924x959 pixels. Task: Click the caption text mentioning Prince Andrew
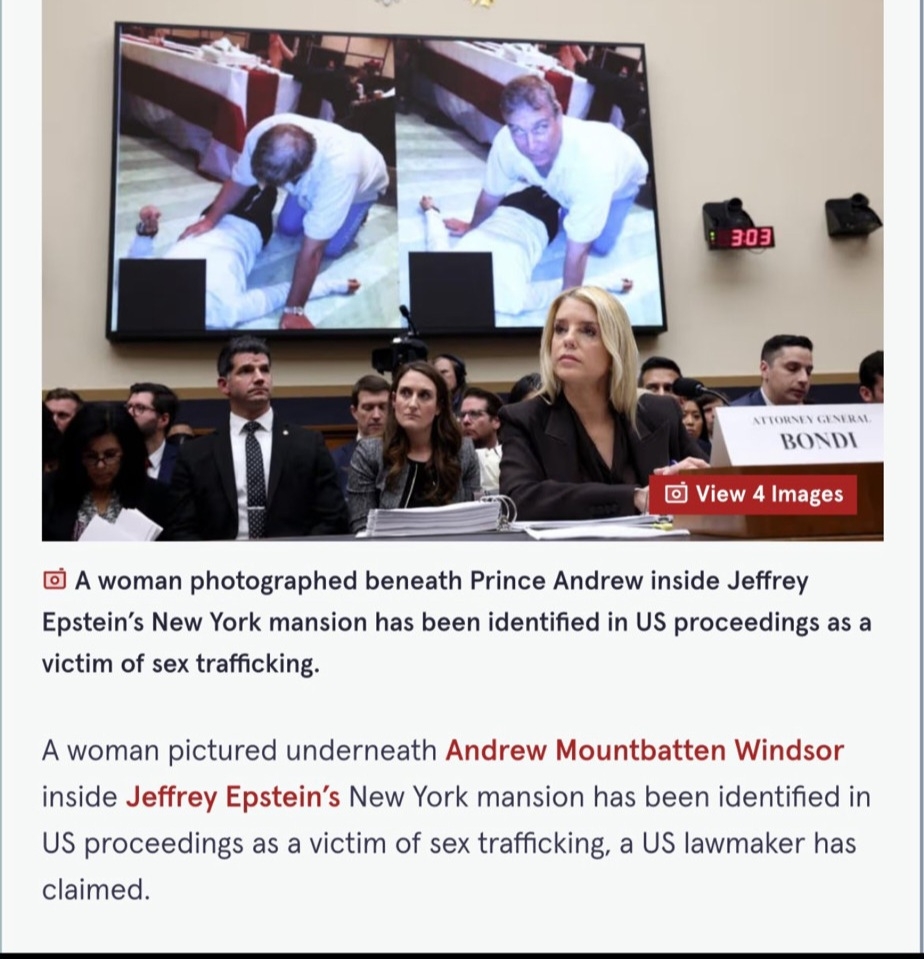click(456, 622)
